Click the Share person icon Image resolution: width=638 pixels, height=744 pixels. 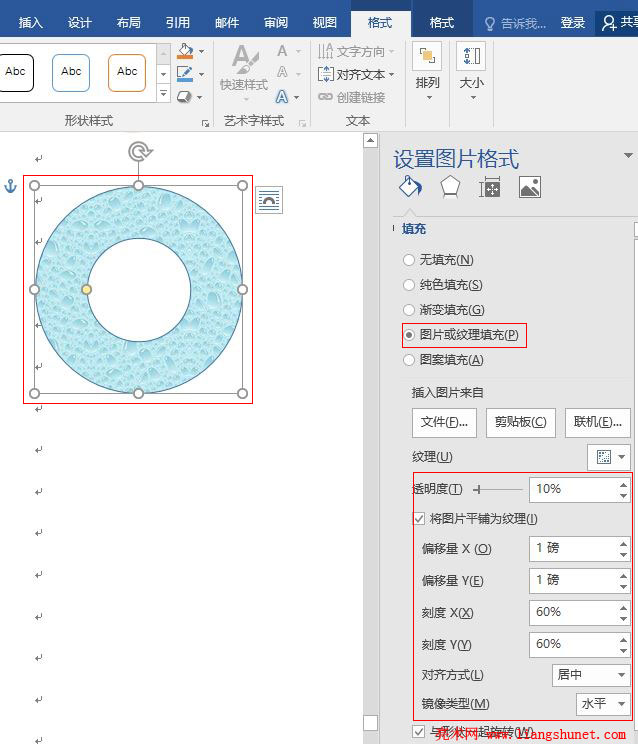pos(608,23)
